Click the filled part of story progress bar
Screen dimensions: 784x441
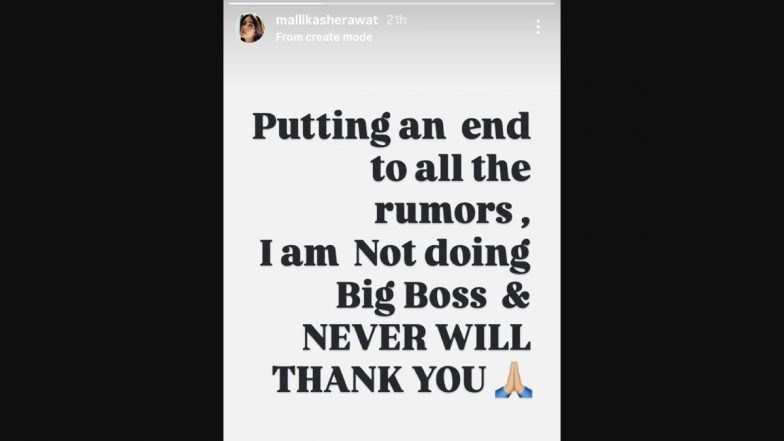[x=275, y=4]
